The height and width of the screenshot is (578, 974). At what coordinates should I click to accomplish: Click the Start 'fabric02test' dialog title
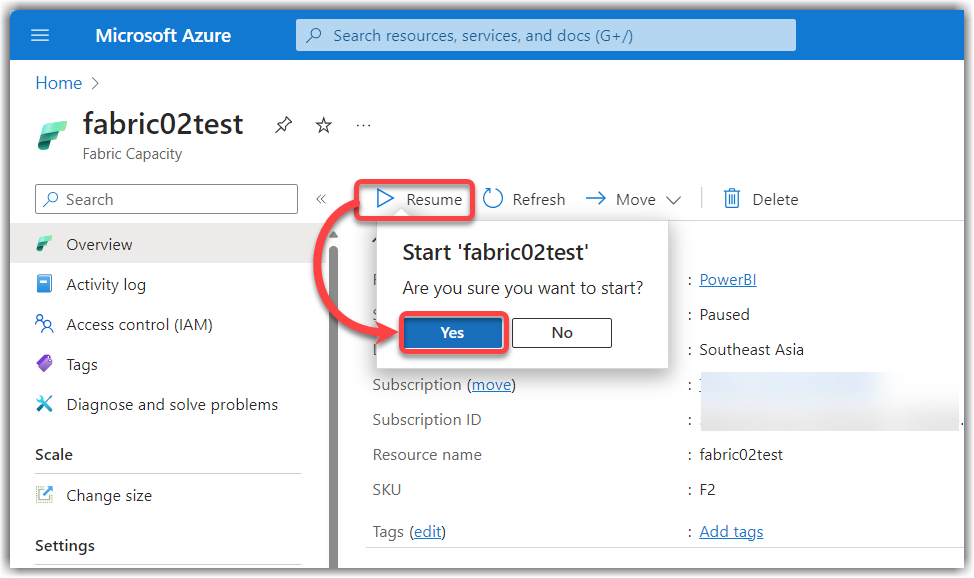click(x=495, y=252)
